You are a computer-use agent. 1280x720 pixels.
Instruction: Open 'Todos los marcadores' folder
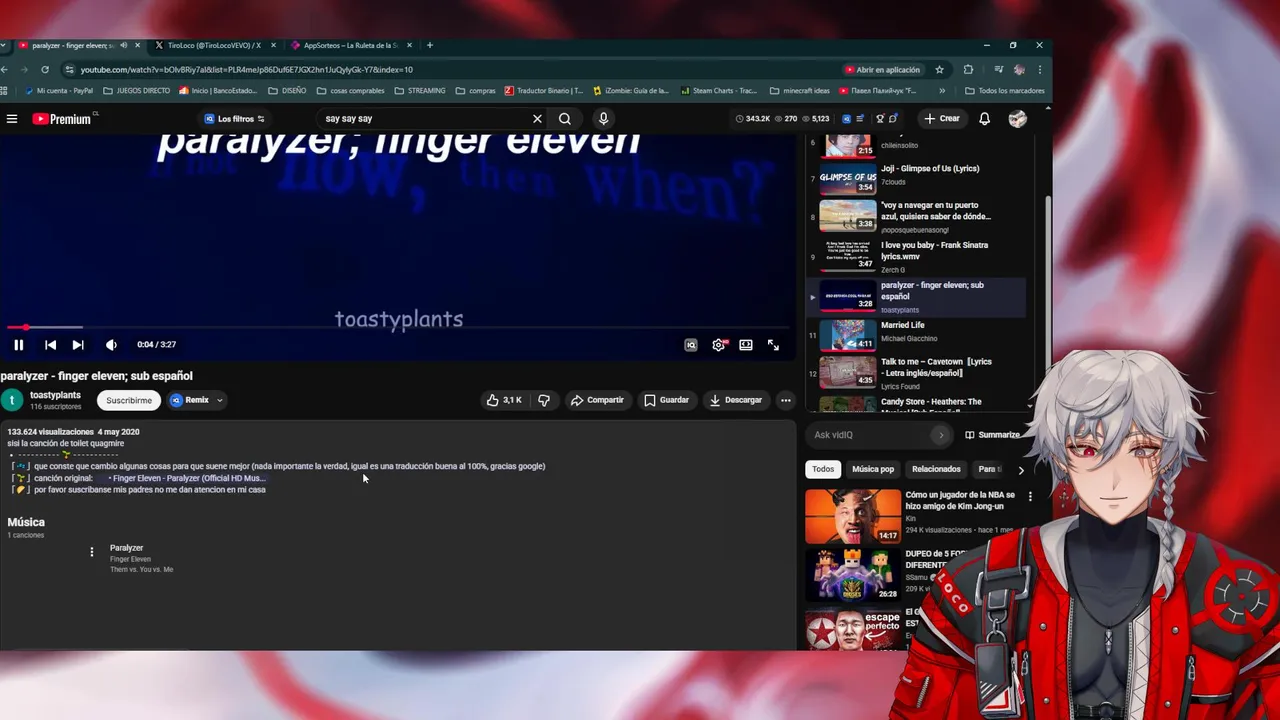click(1005, 91)
